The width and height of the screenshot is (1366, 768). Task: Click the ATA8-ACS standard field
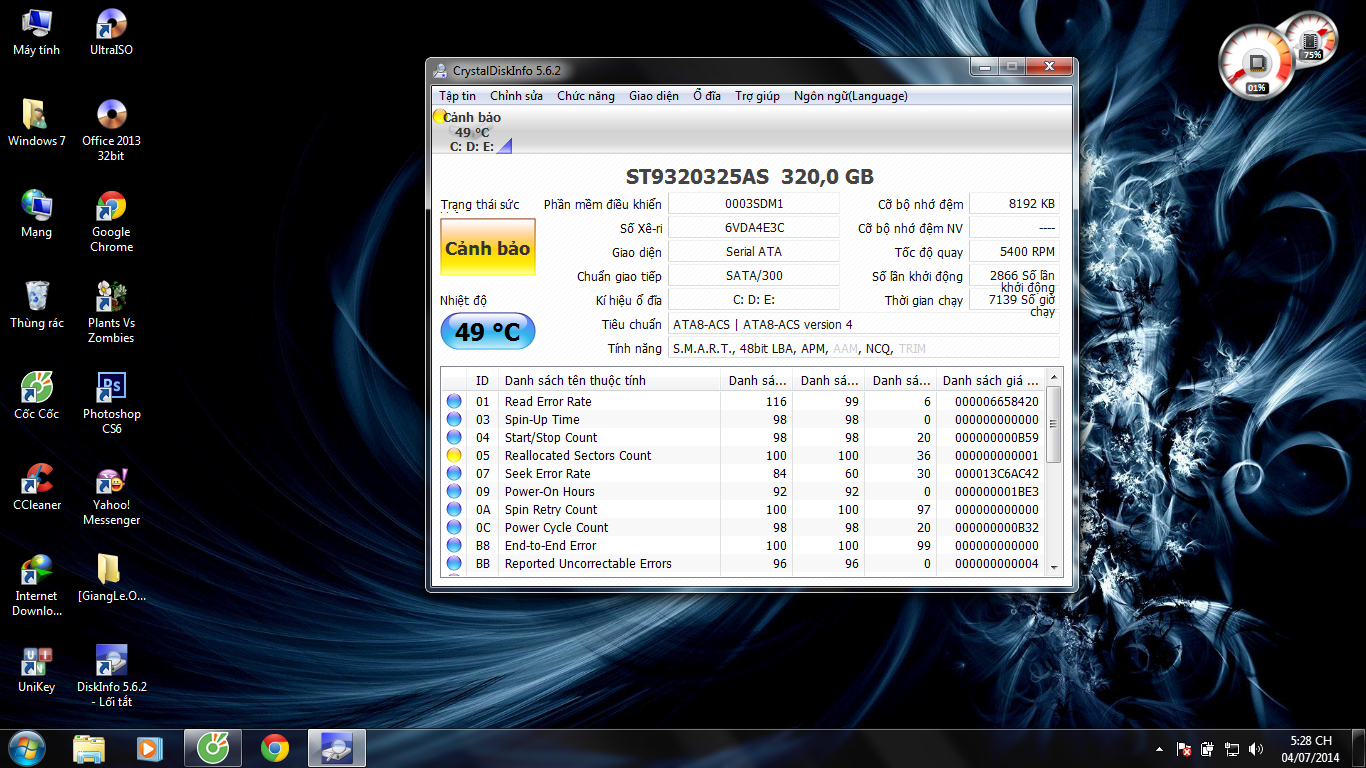coord(864,324)
